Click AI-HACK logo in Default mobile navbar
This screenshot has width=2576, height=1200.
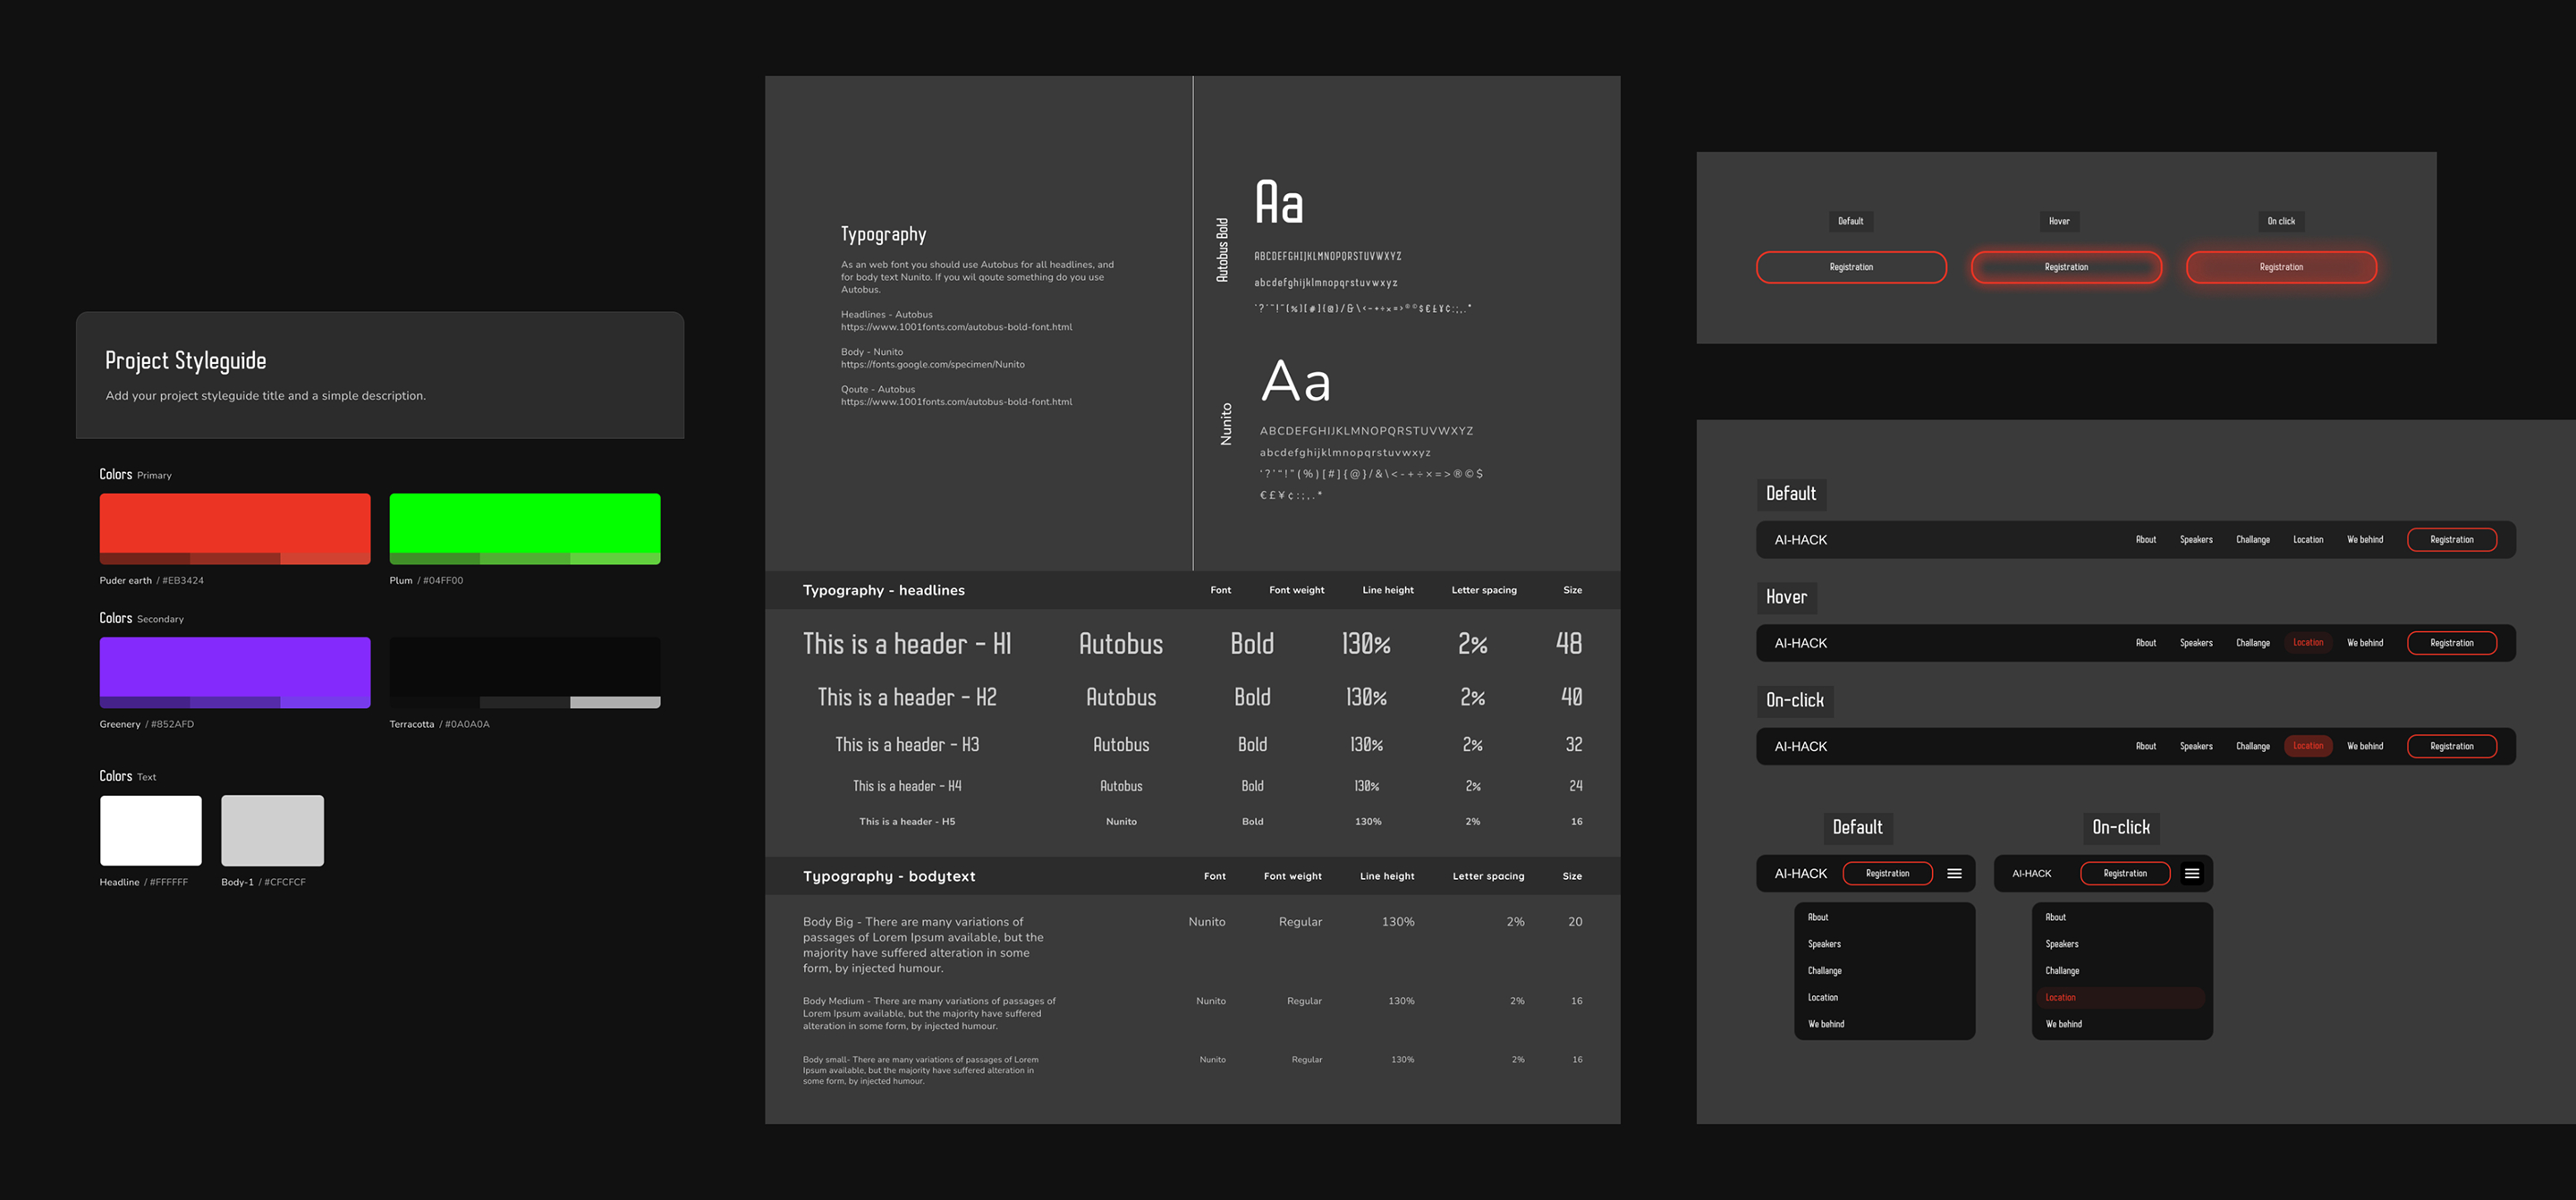[1800, 873]
